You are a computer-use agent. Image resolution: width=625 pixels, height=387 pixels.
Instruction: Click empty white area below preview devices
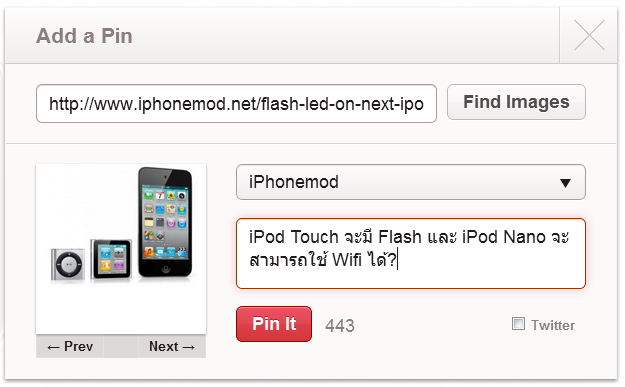click(121, 307)
